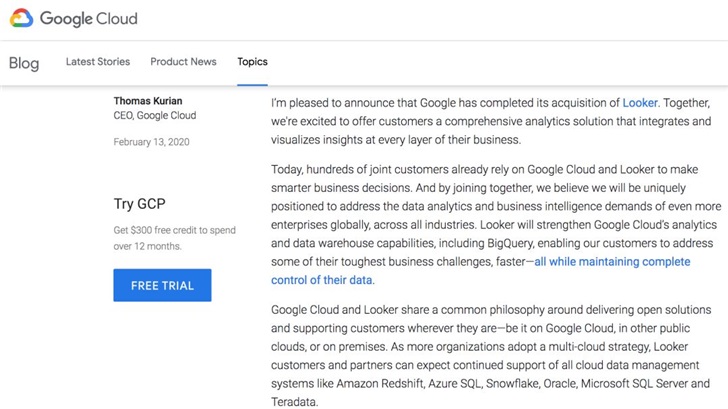This screenshot has width=728, height=409.
Task: Open the Blog home link
Action: tap(24, 63)
